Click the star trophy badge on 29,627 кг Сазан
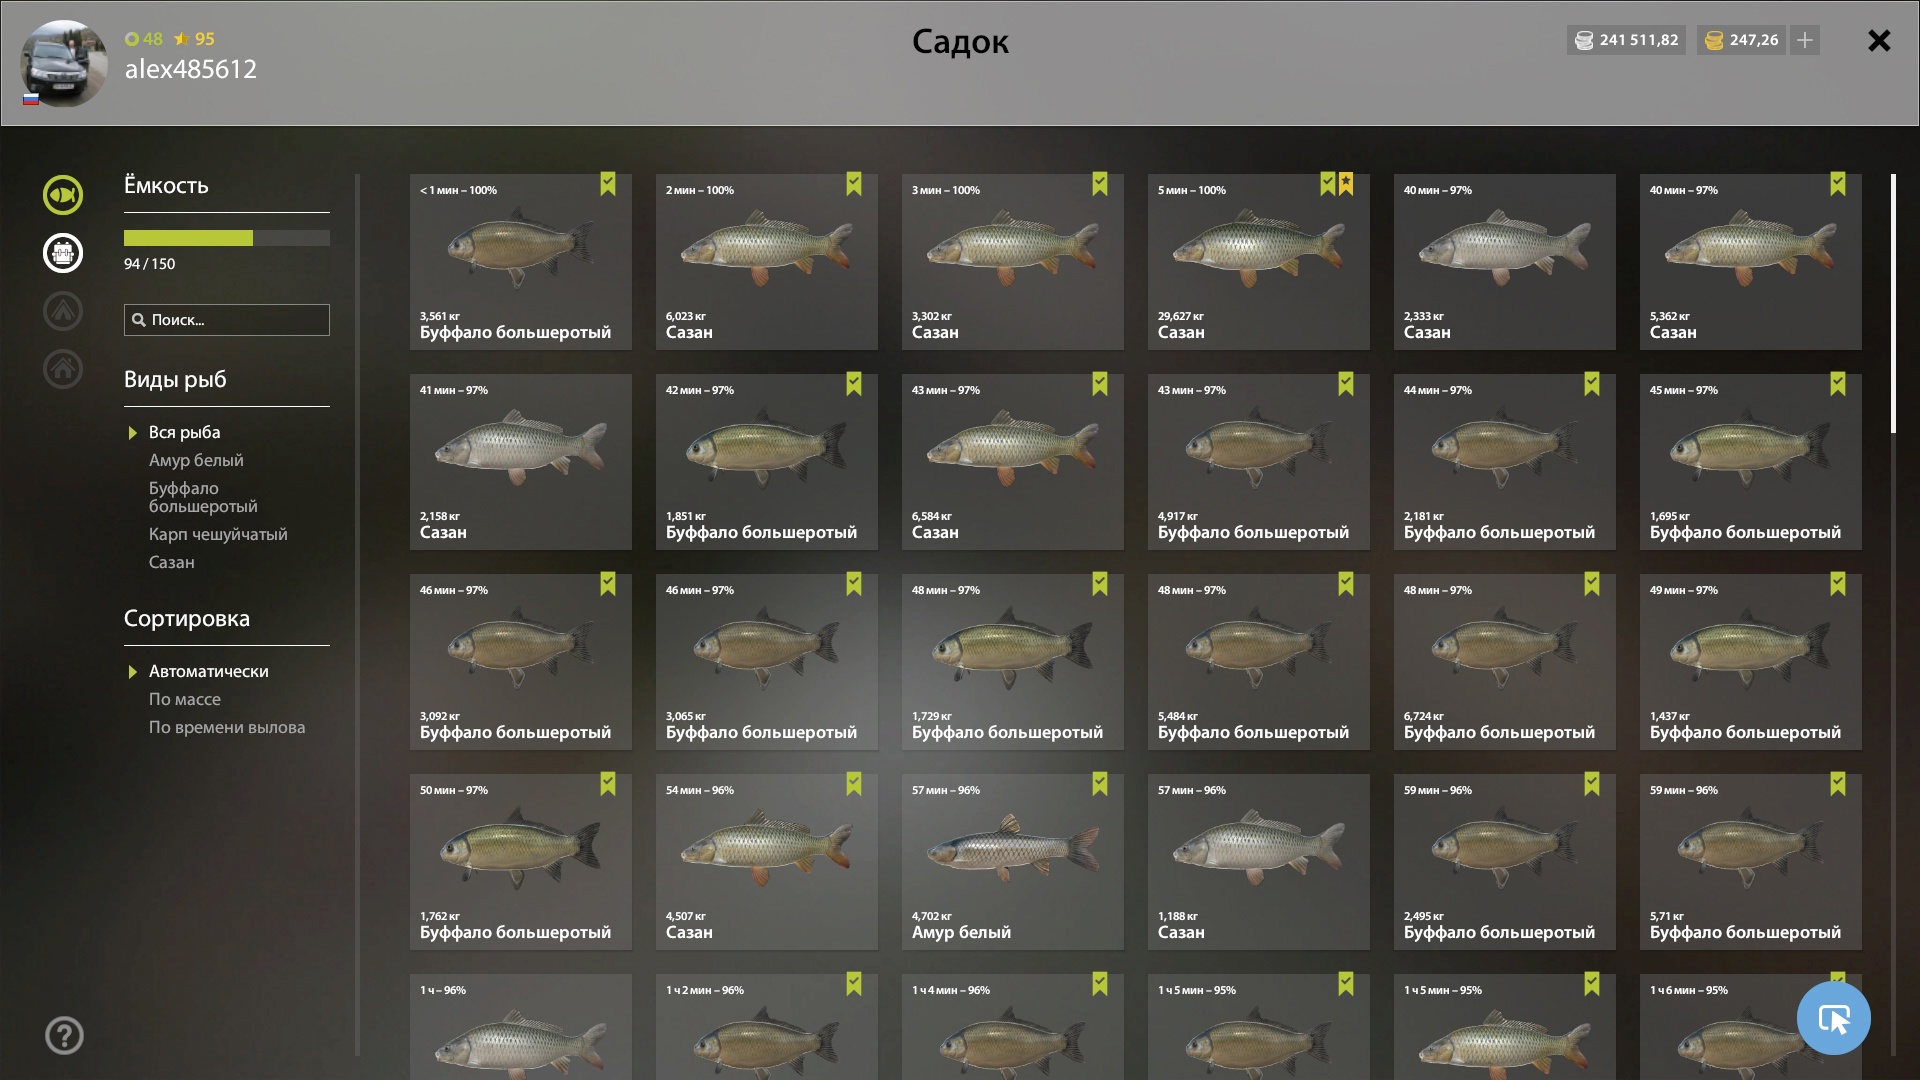Screen dimensions: 1920x1080 click(x=1346, y=184)
